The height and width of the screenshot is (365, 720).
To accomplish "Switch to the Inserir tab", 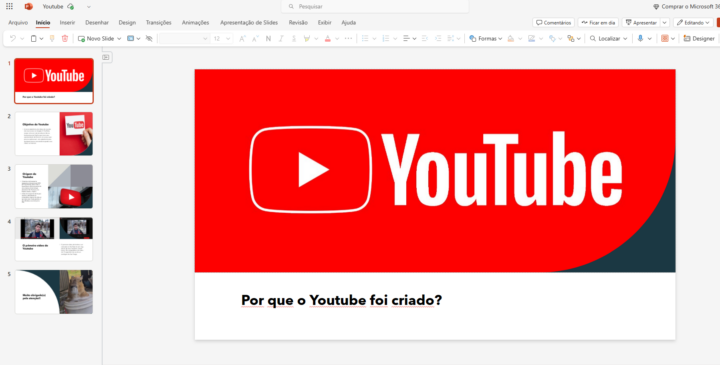I will point(67,22).
